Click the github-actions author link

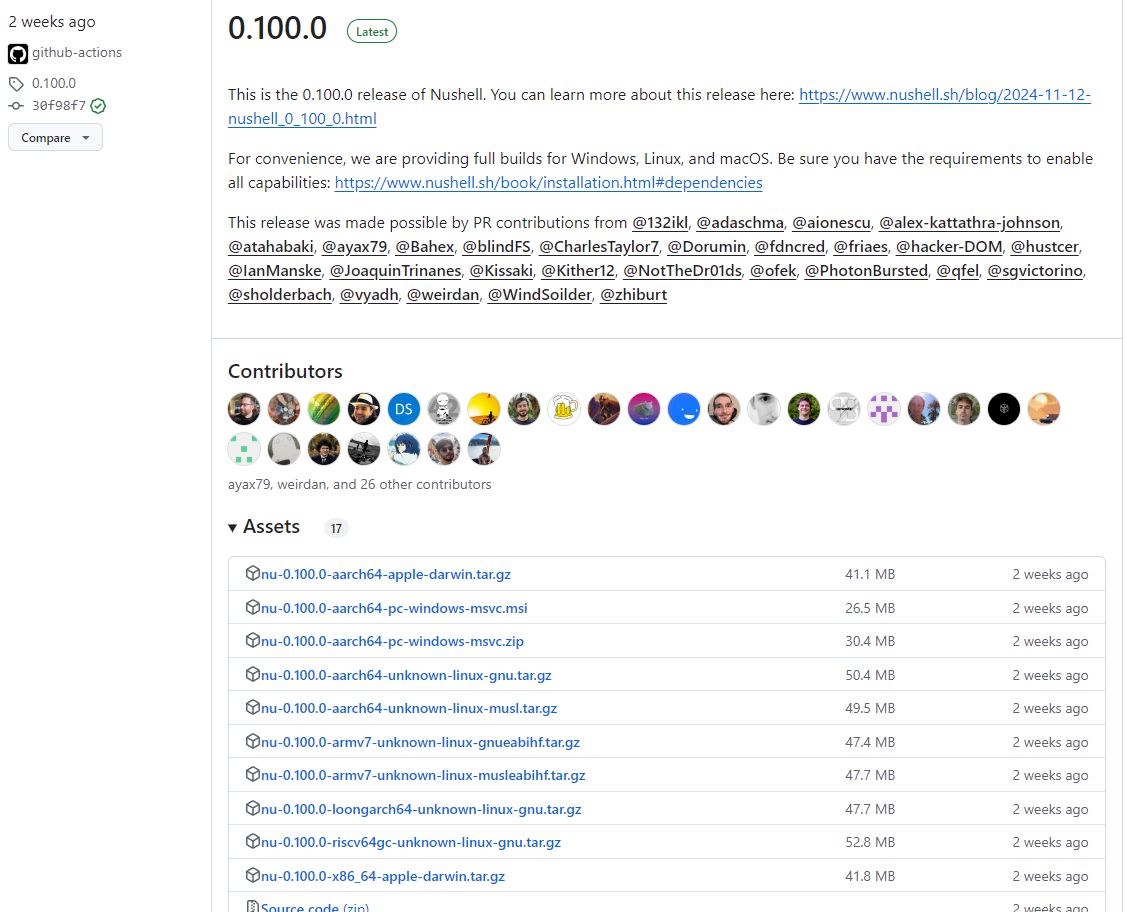(77, 52)
